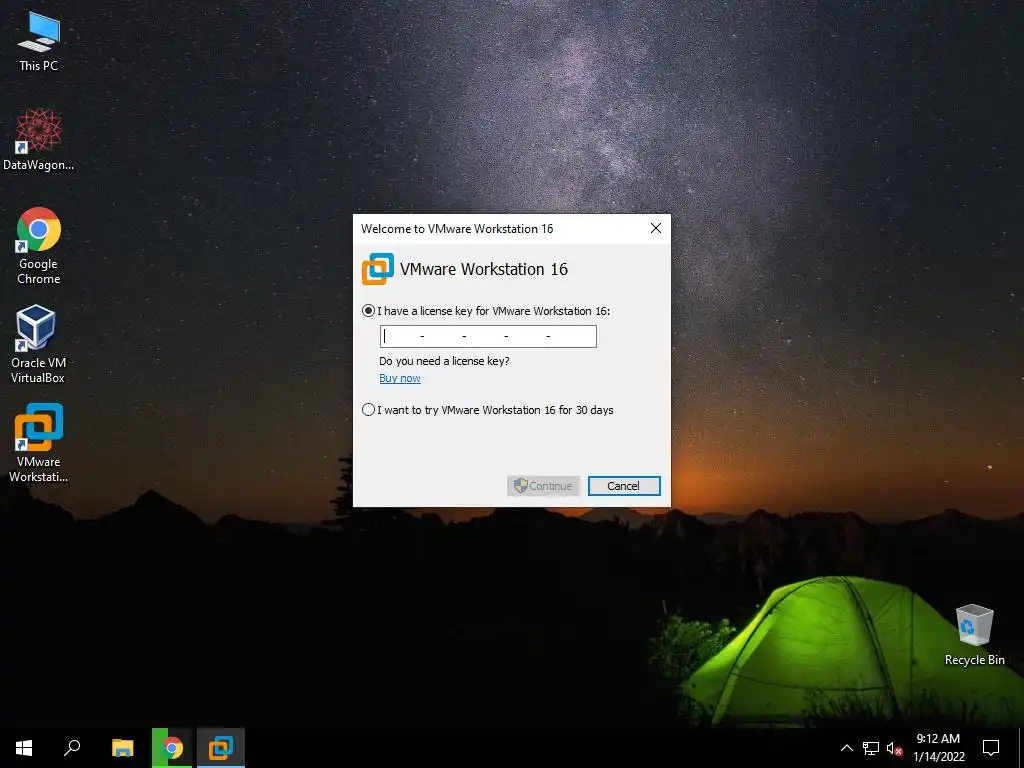Viewport: 1024px width, 768px height.
Task: Click the Continue button
Action: coord(543,486)
